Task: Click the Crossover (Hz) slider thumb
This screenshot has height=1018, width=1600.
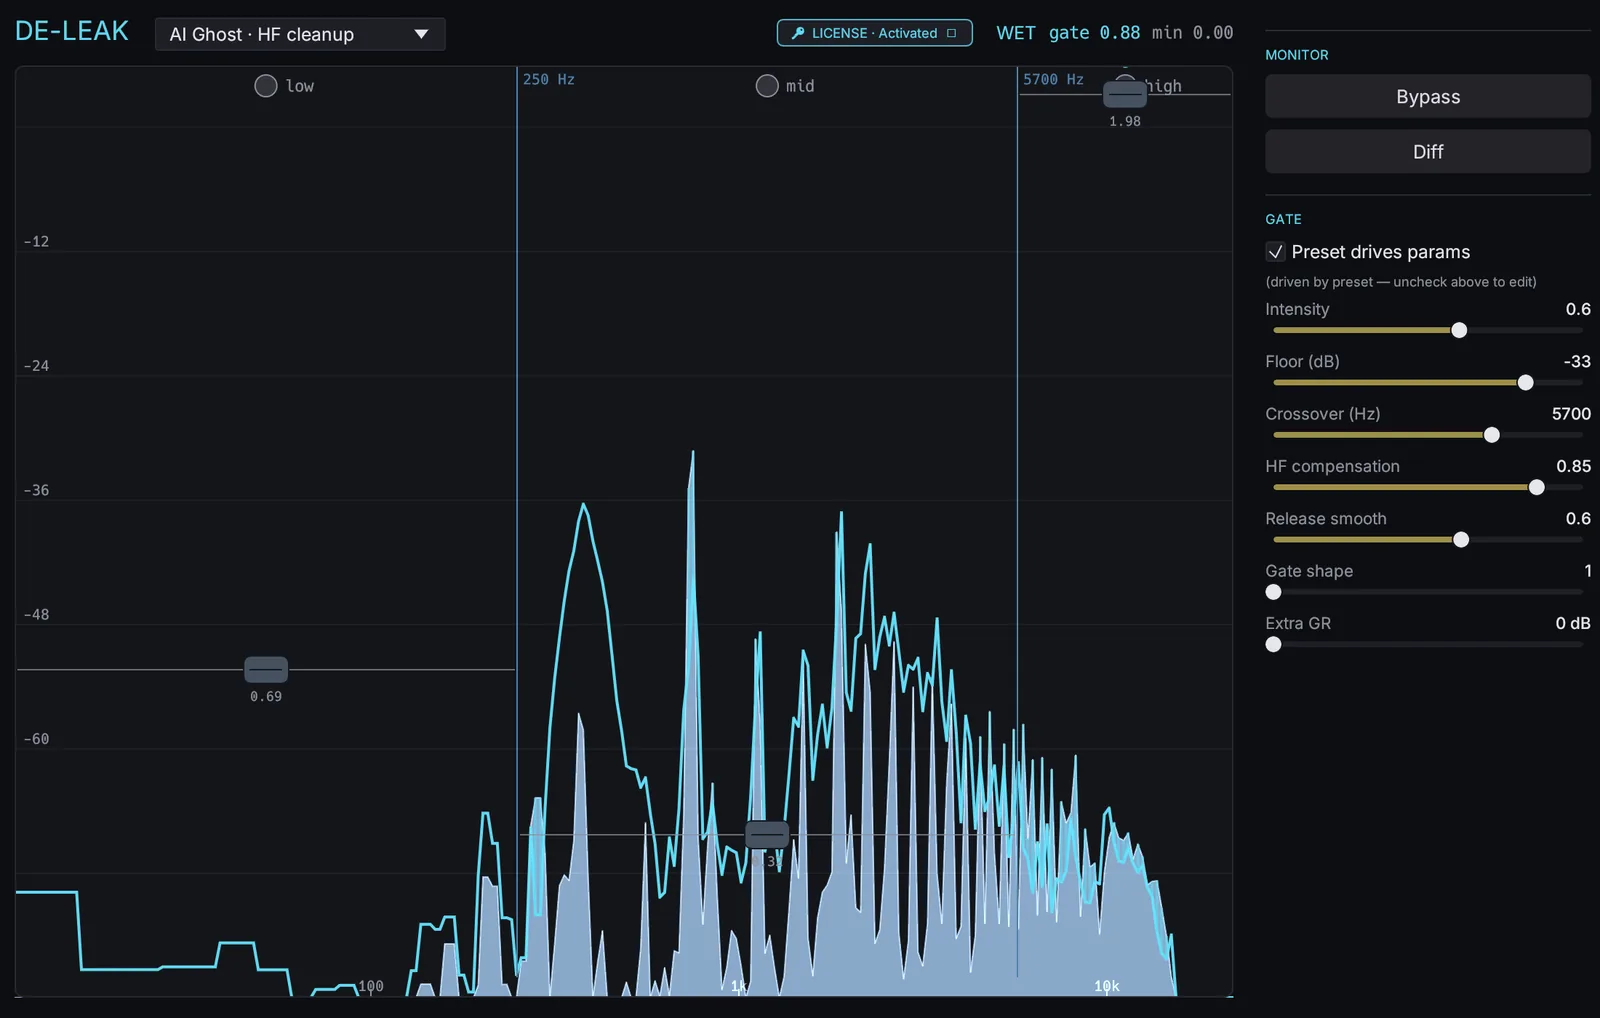Action: click(x=1492, y=435)
